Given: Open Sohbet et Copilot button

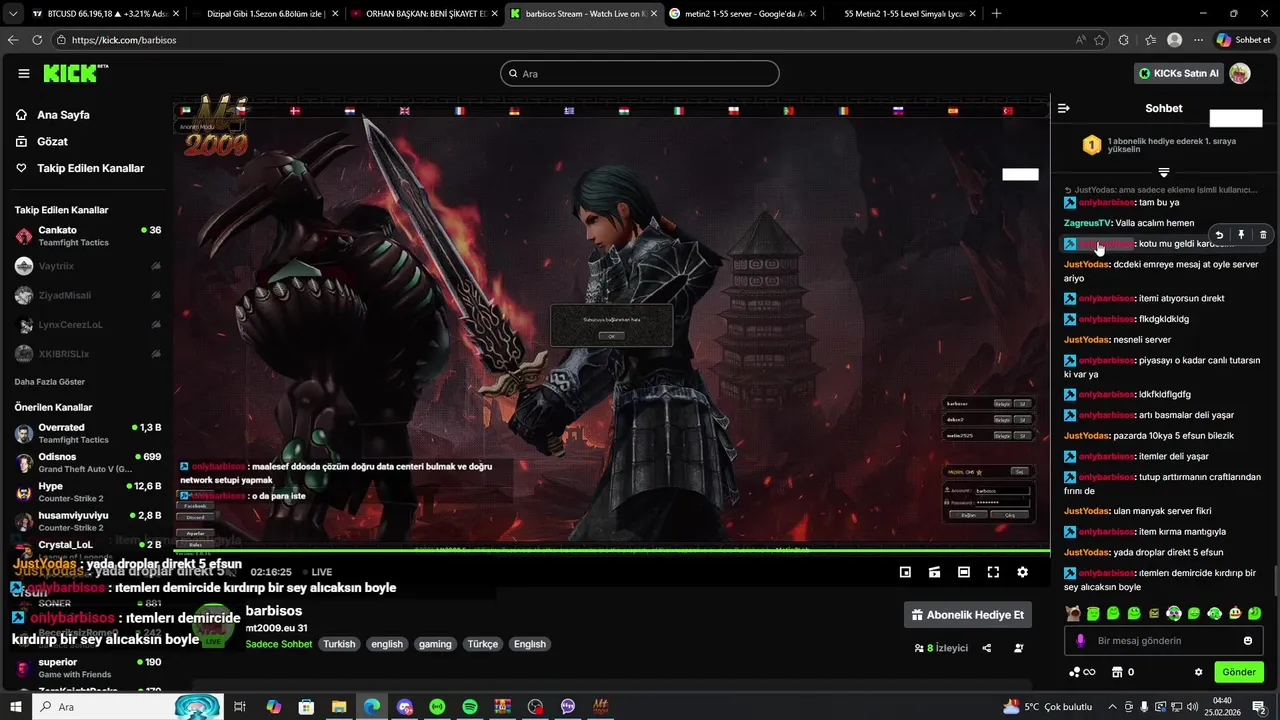Looking at the screenshot, I should (1243, 40).
